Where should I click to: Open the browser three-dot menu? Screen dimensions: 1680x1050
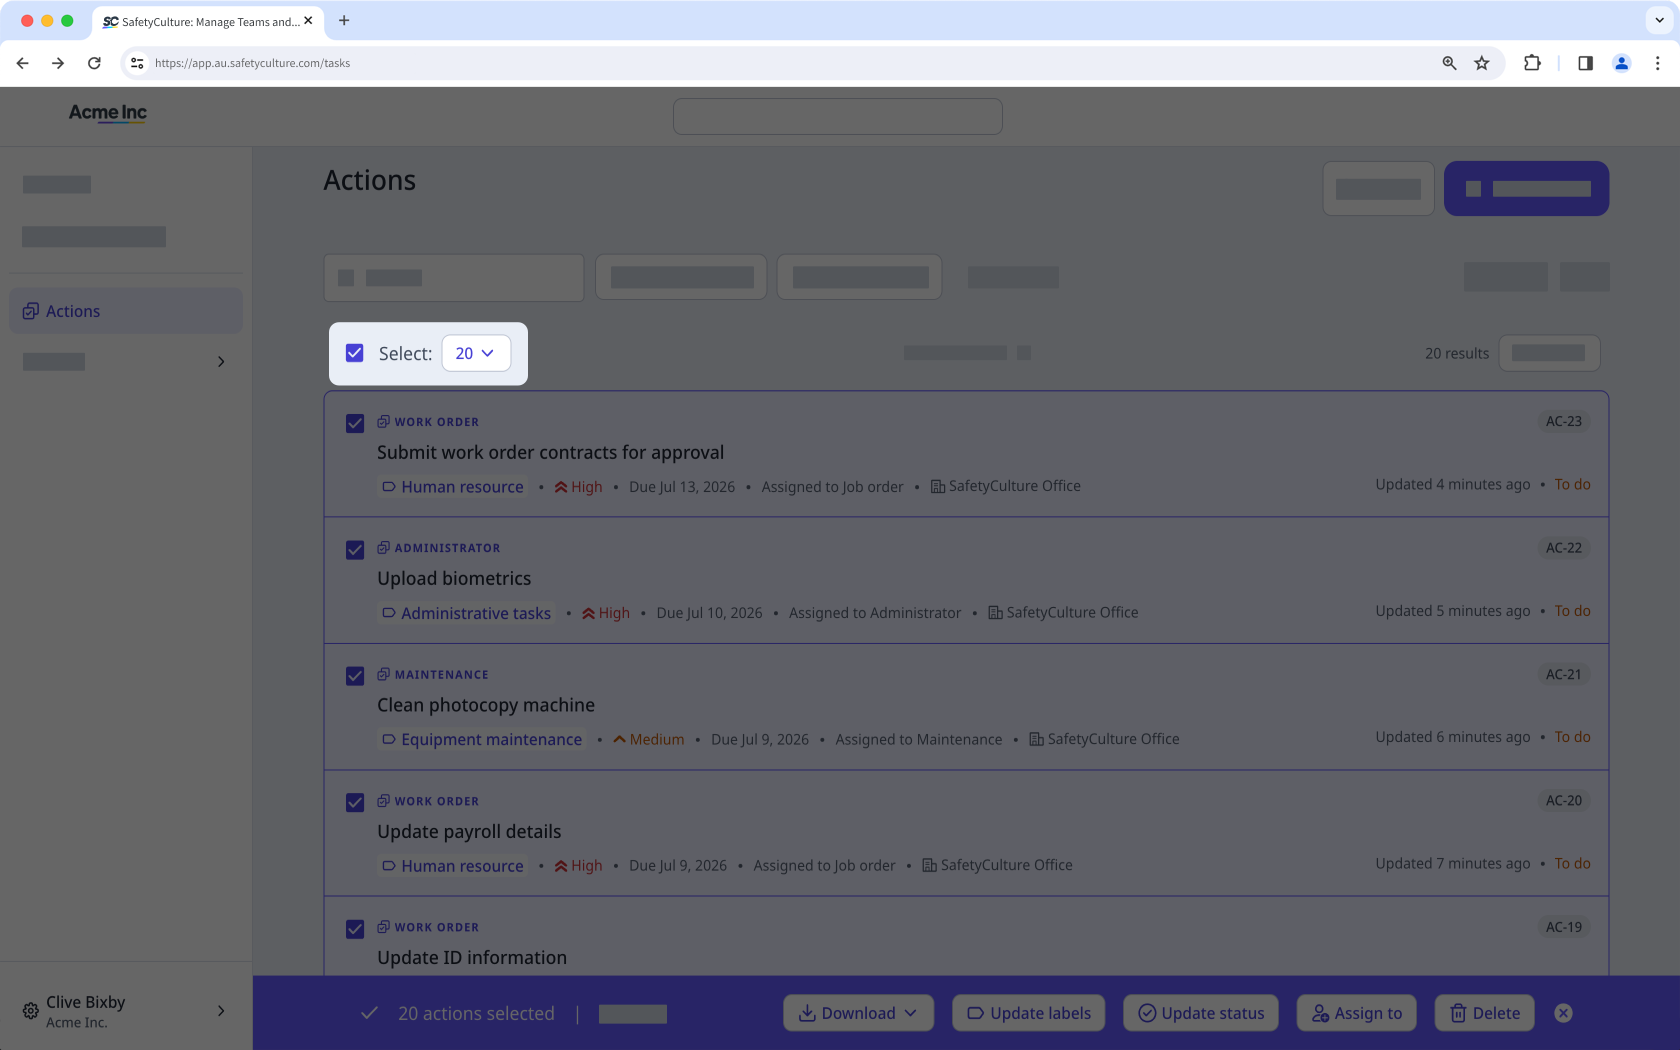(1657, 63)
